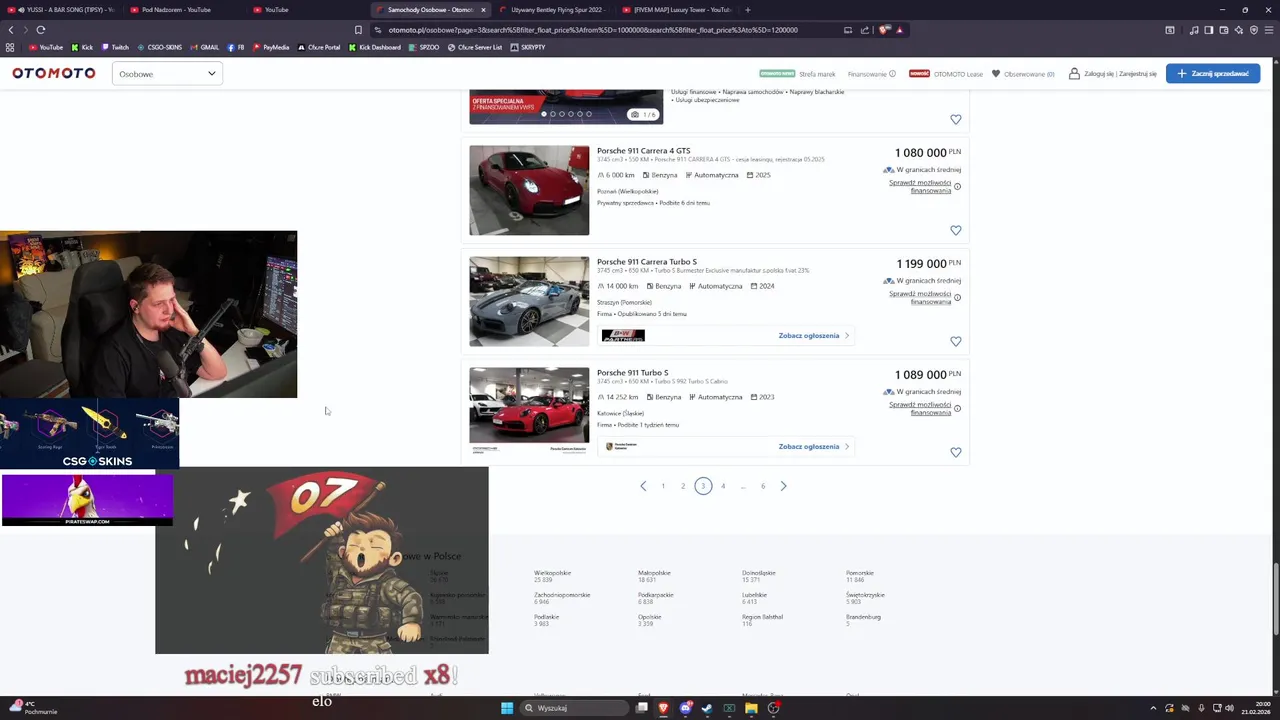Go to results page 6
Viewport: 1280px width, 720px height.
pyautogui.click(x=763, y=486)
